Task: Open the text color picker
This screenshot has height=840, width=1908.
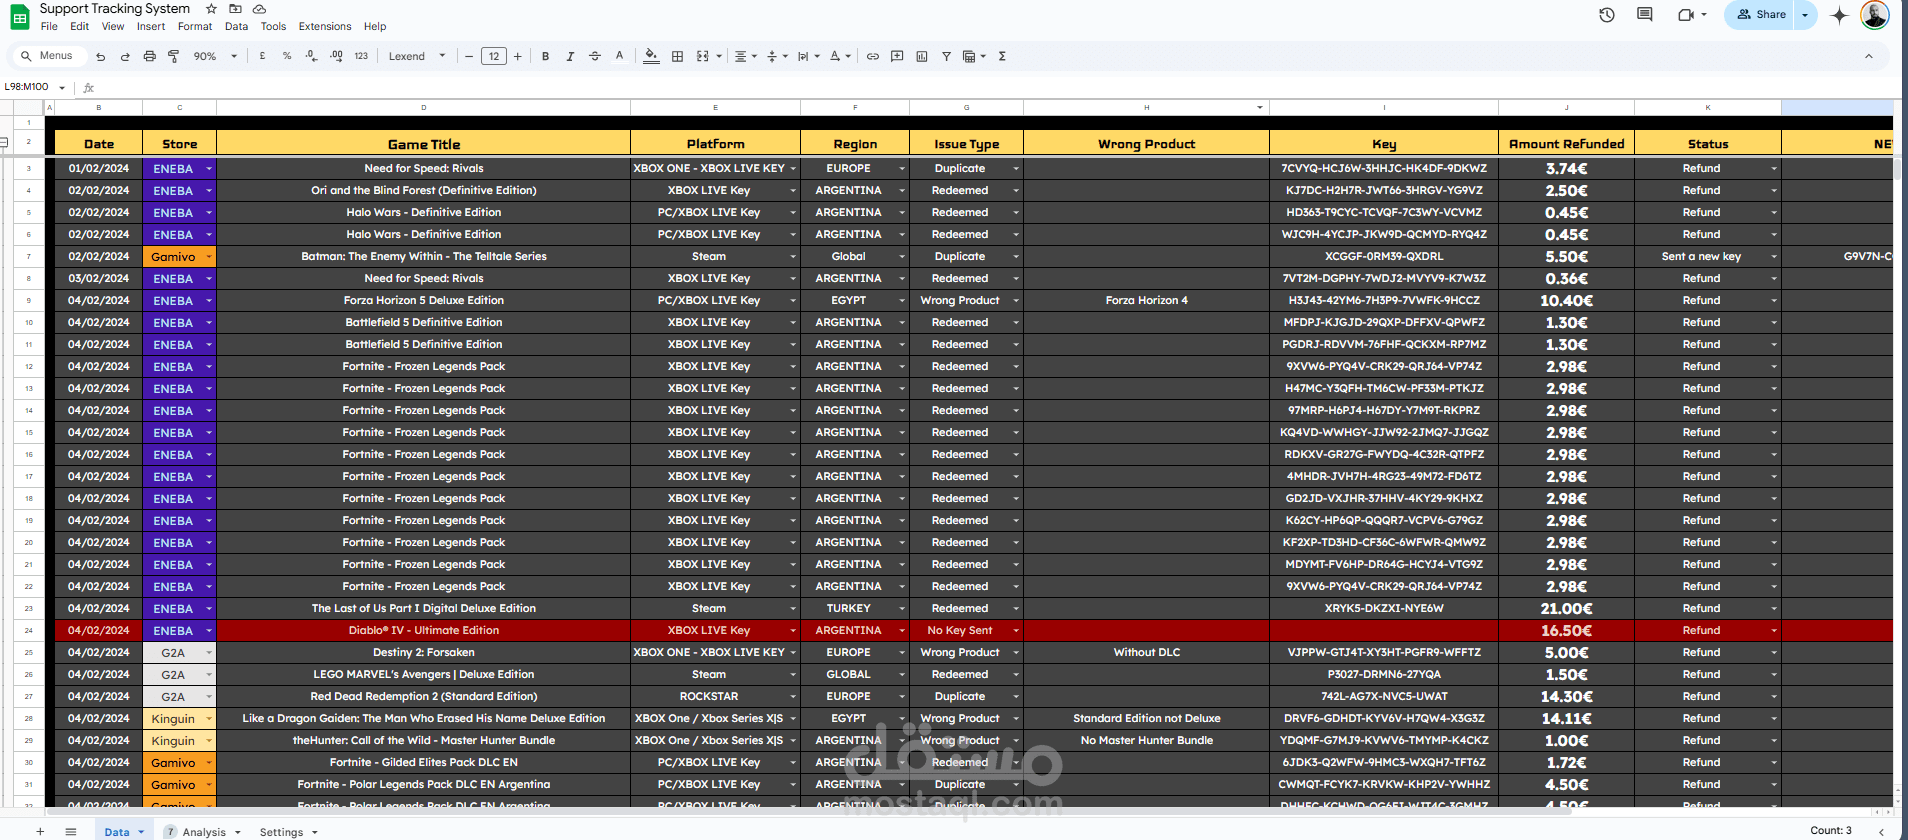Action: click(619, 56)
